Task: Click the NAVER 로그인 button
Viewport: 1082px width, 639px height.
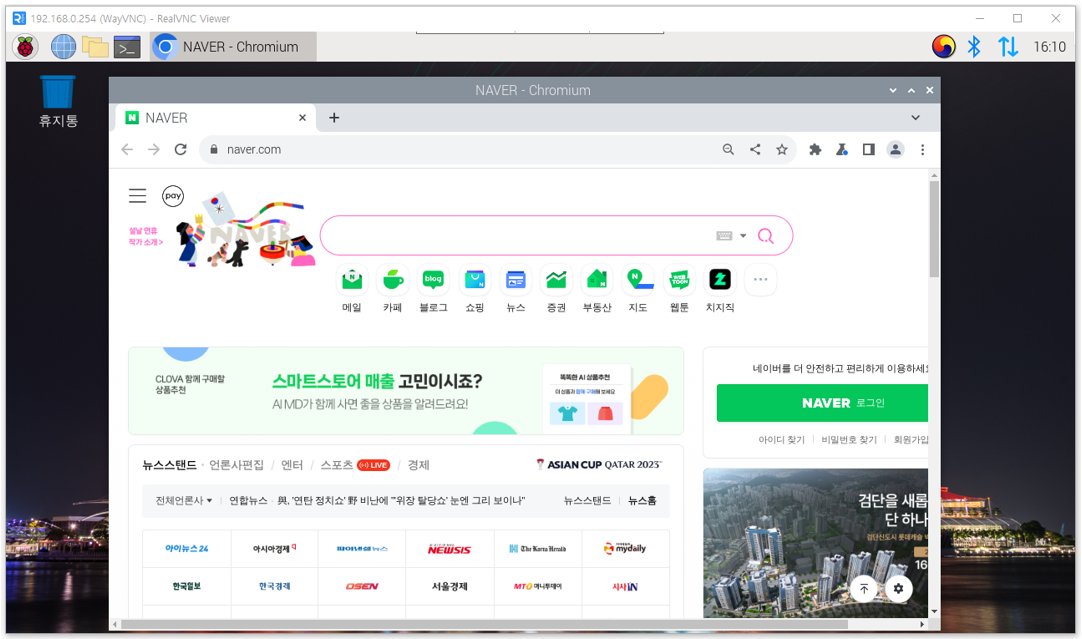Action: tap(823, 403)
